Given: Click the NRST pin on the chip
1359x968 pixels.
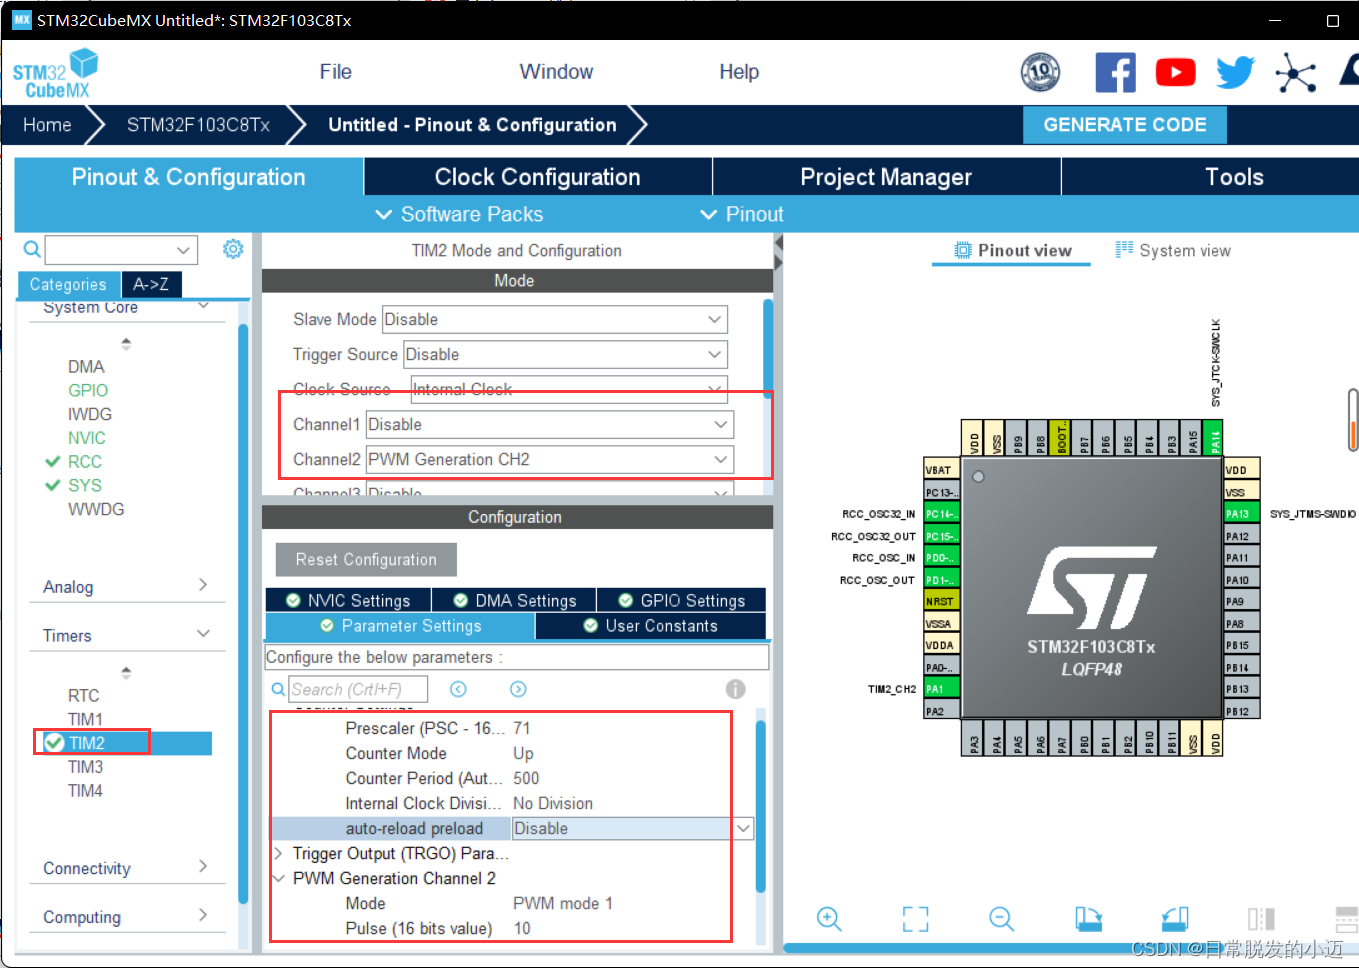Looking at the screenshot, I should click(x=941, y=601).
